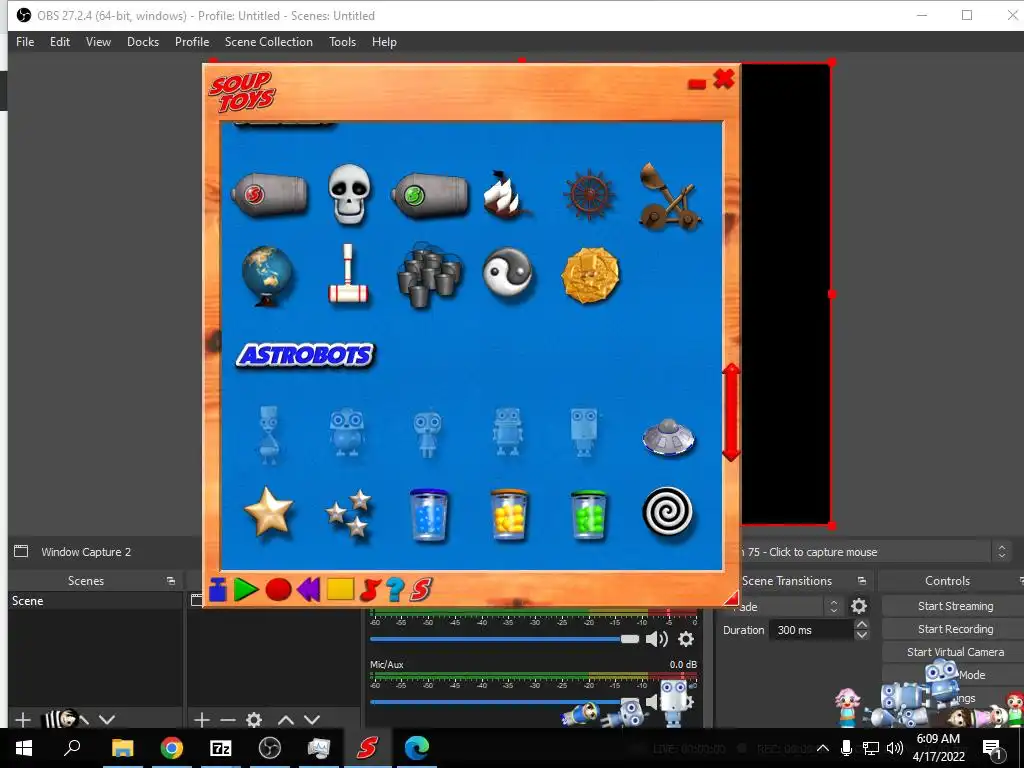Open the OBS Help menu
Image resolution: width=1024 pixels, height=768 pixels.
point(384,42)
